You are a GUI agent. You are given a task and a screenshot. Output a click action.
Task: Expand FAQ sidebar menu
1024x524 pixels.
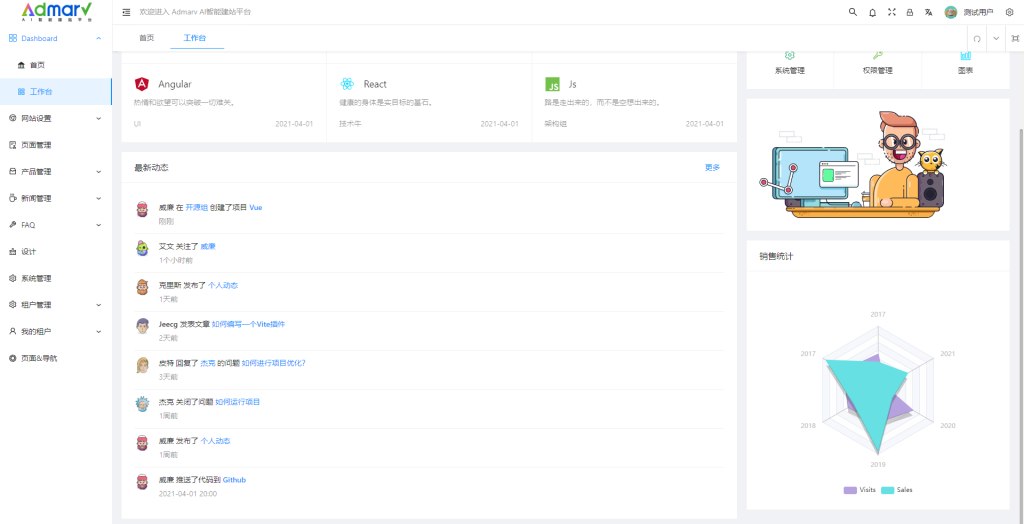[56, 225]
